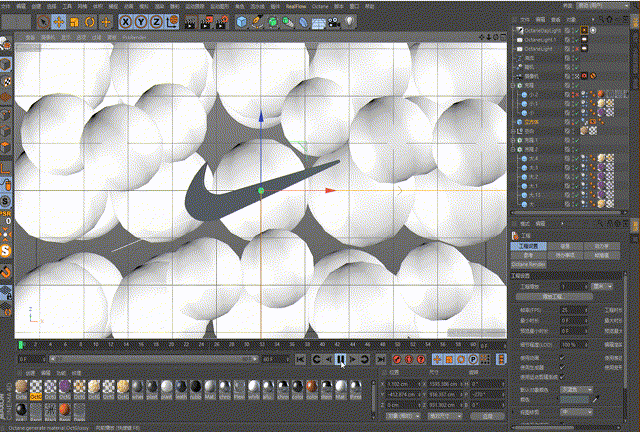This screenshot has width=640, height=432.
Task: Click the grey-blue color swatch
Action: pyautogui.click(x=575, y=399)
